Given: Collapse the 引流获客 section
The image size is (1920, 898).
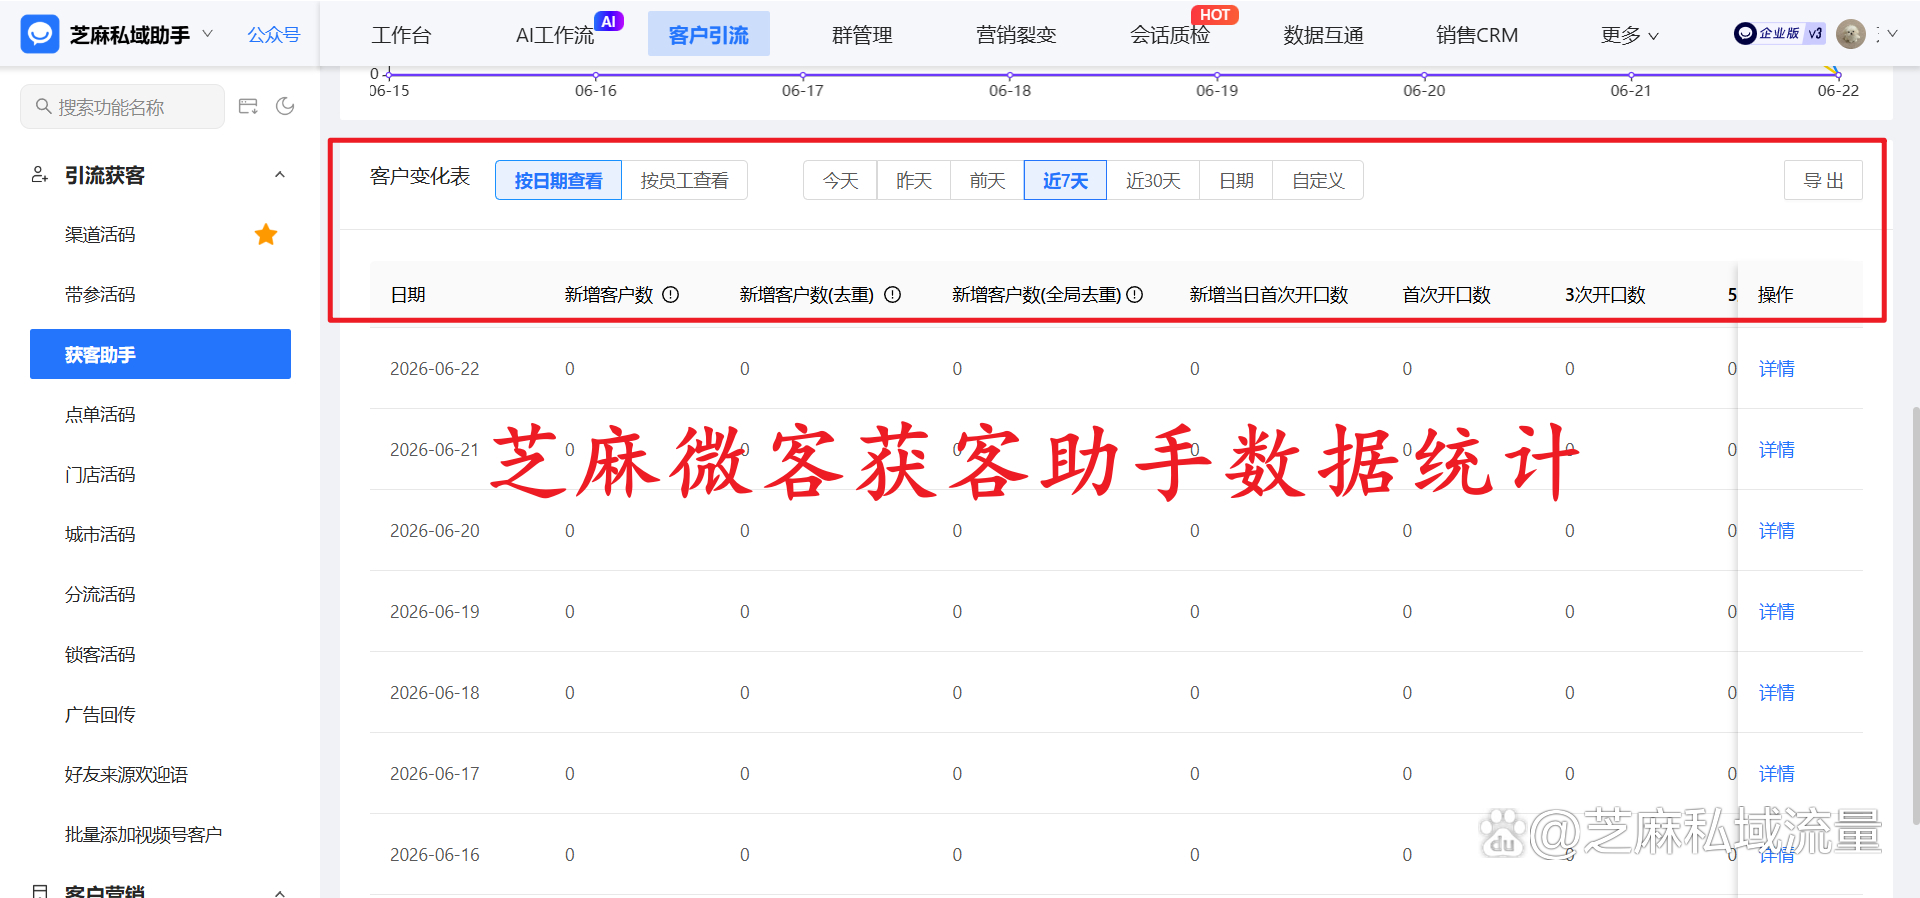Looking at the screenshot, I should (280, 175).
